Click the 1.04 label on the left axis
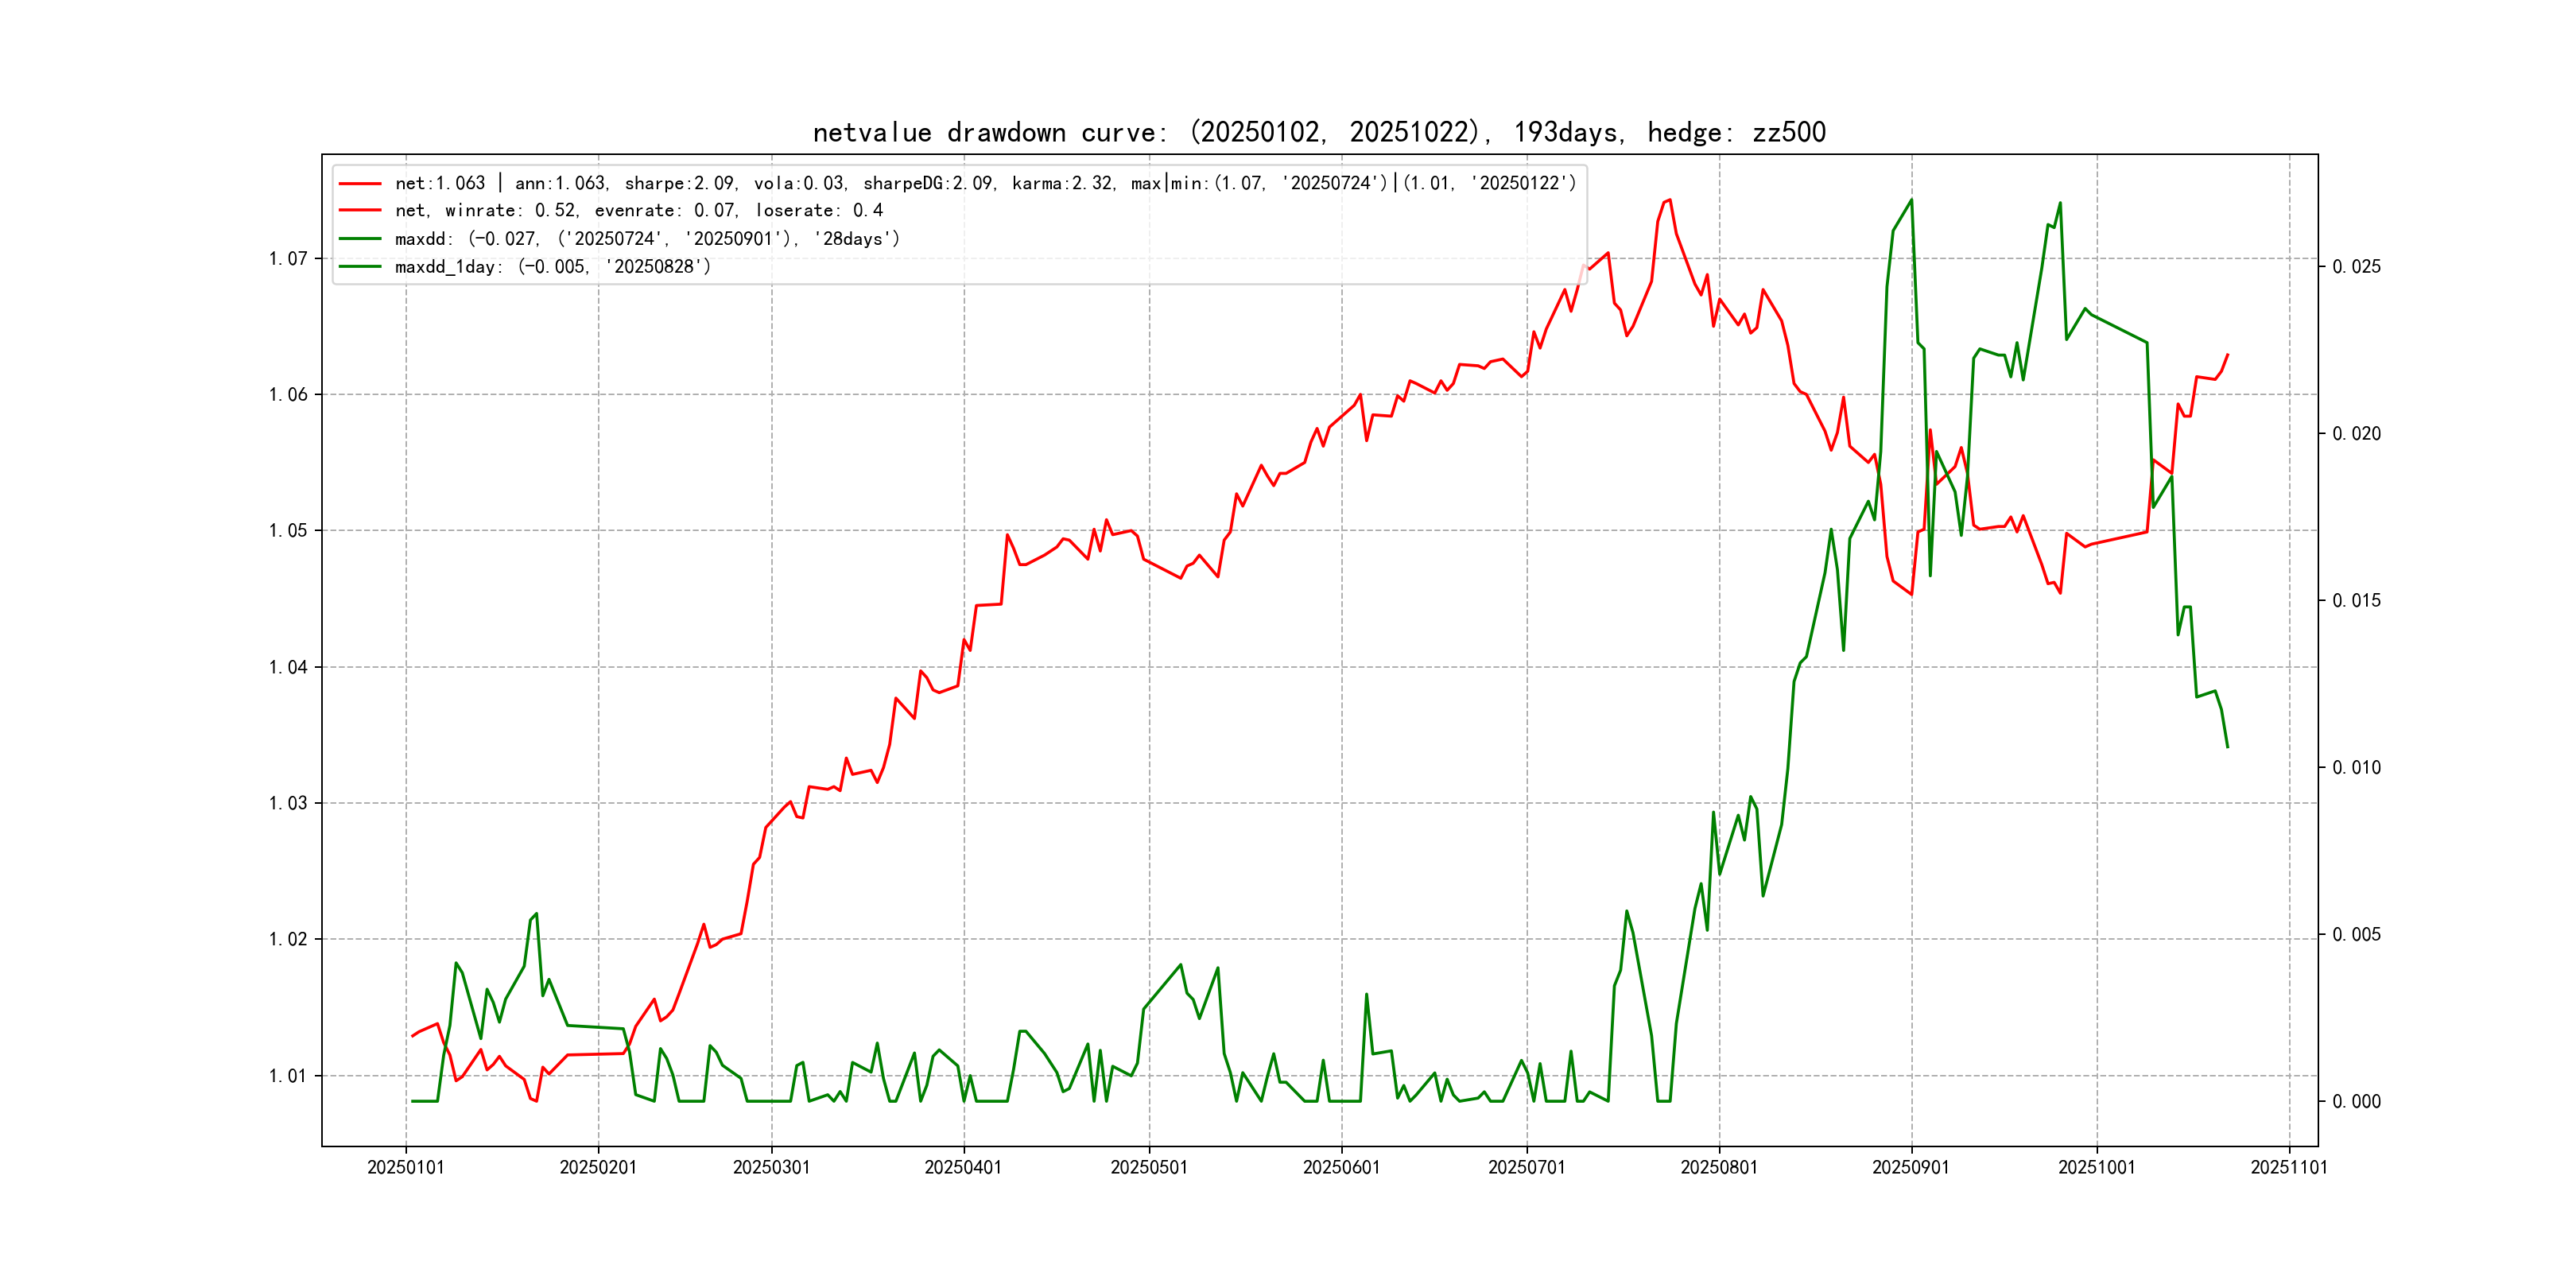The height and width of the screenshot is (1288, 2576). 288,667
